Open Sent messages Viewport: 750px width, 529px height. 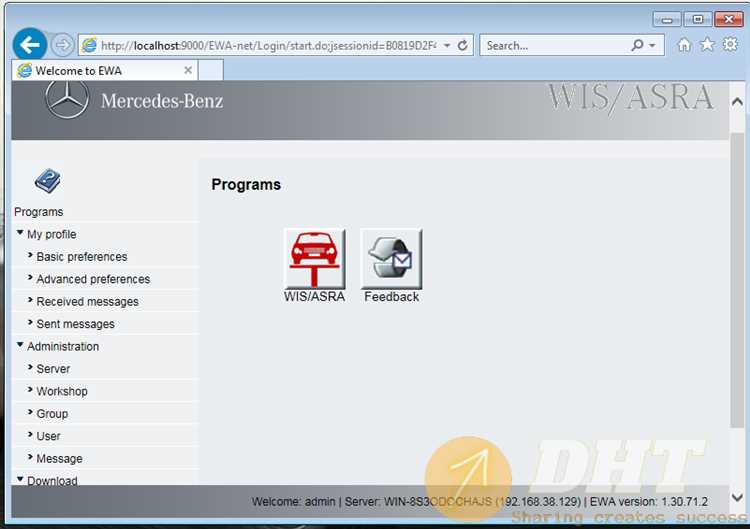tap(76, 324)
